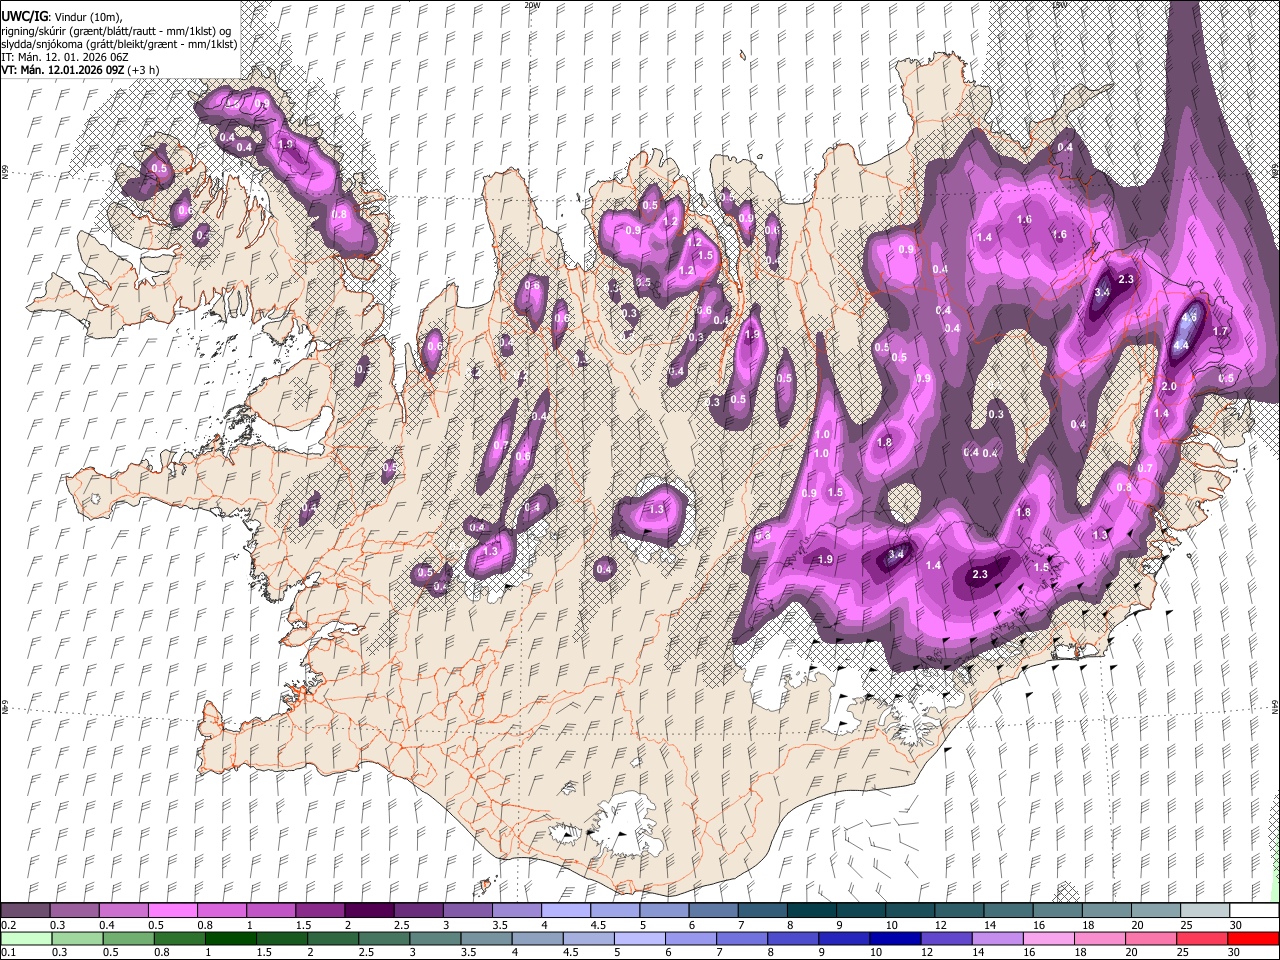The width and height of the screenshot is (1280, 960).
Task: Click the IT: Mán. 12. 01. 2026 06Z line
Action: [64, 57]
